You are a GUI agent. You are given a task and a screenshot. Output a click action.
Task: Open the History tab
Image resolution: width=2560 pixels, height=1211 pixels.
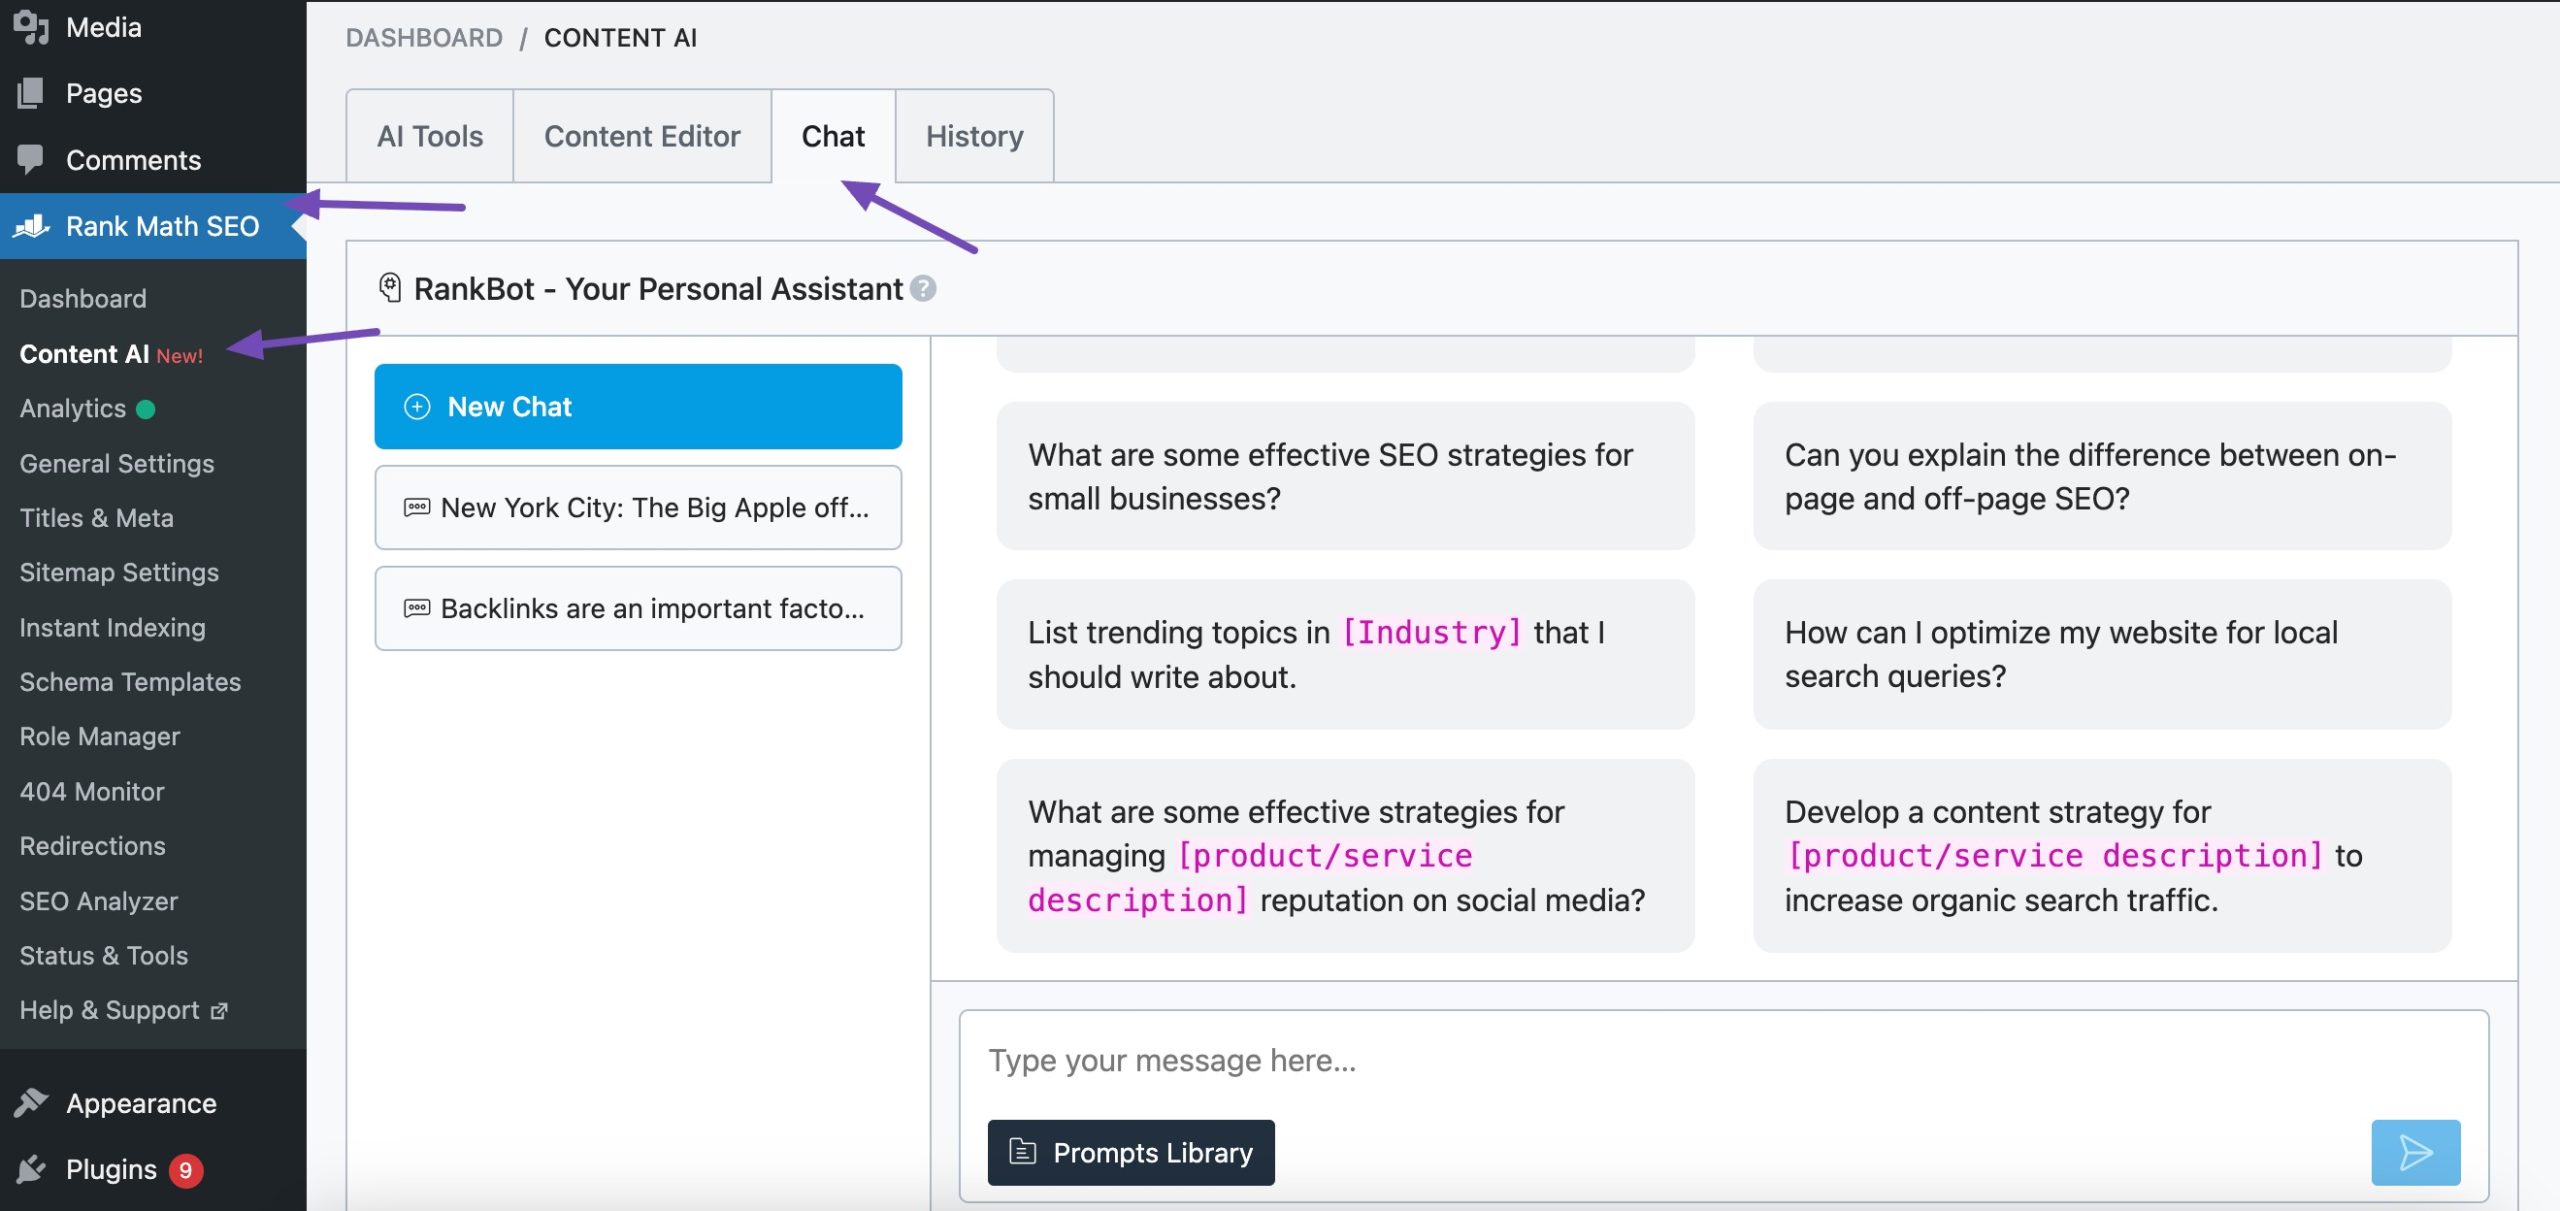point(974,136)
